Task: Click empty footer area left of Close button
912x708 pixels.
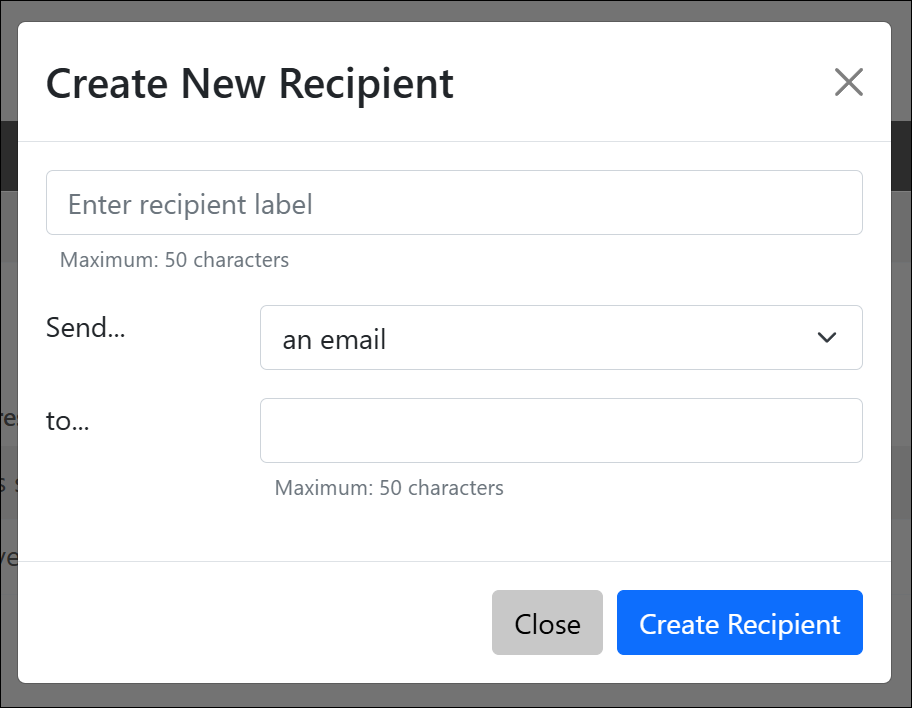Action: [x=250, y=623]
